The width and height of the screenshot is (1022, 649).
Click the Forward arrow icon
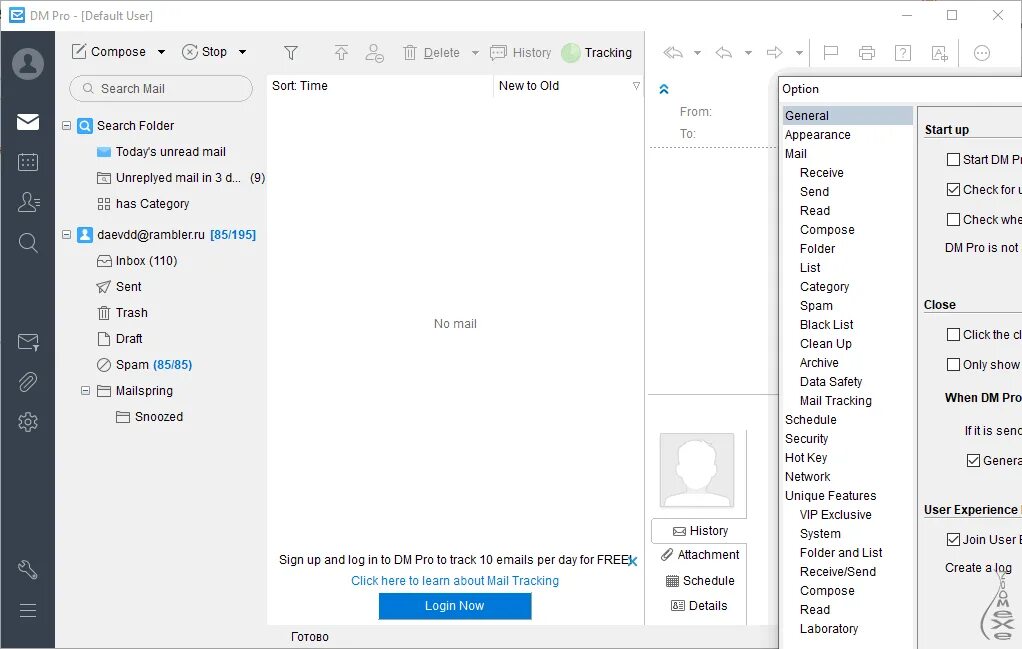(x=774, y=53)
